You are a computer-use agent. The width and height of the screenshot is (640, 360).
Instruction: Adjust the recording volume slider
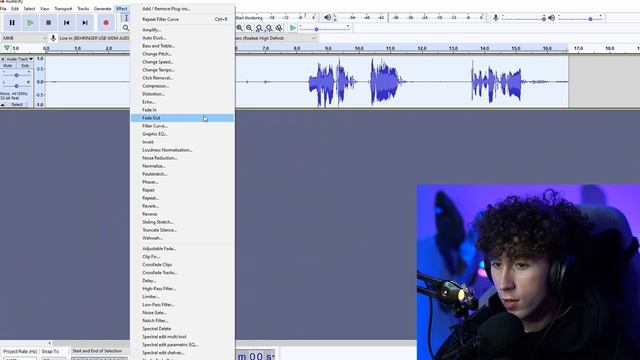tap(524, 18)
